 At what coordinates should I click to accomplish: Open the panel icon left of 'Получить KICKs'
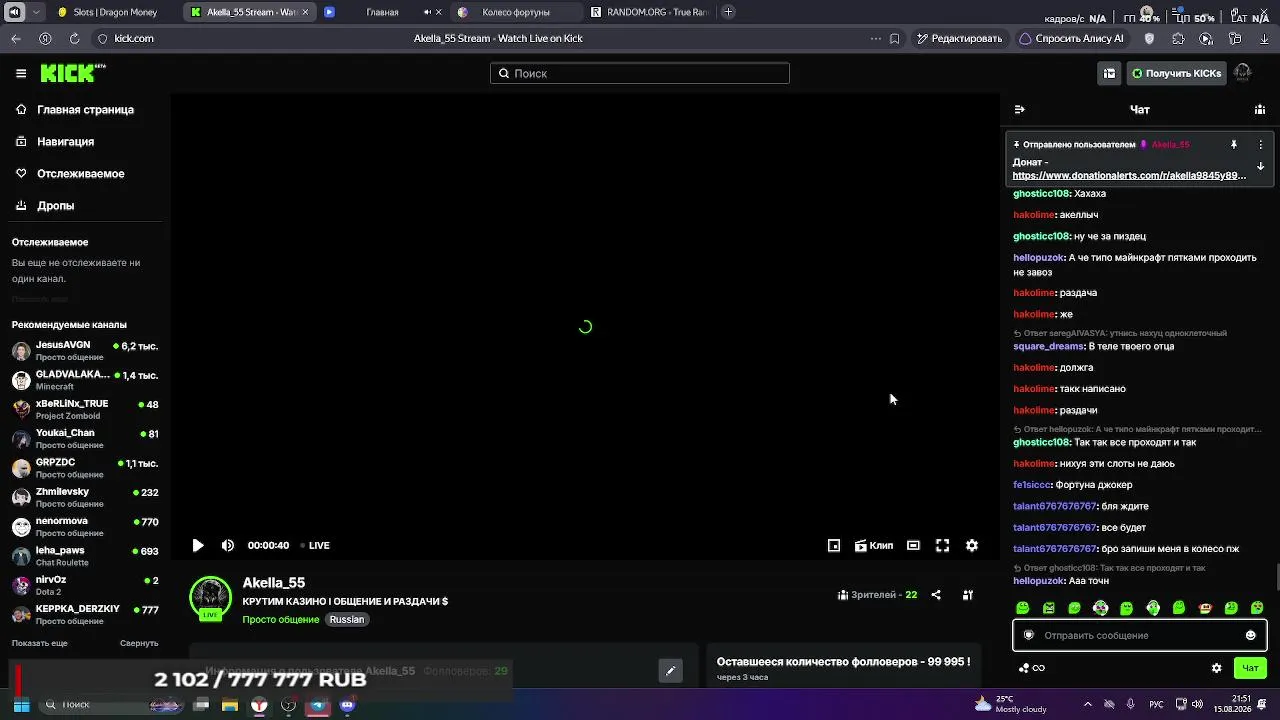tap(1109, 73)
